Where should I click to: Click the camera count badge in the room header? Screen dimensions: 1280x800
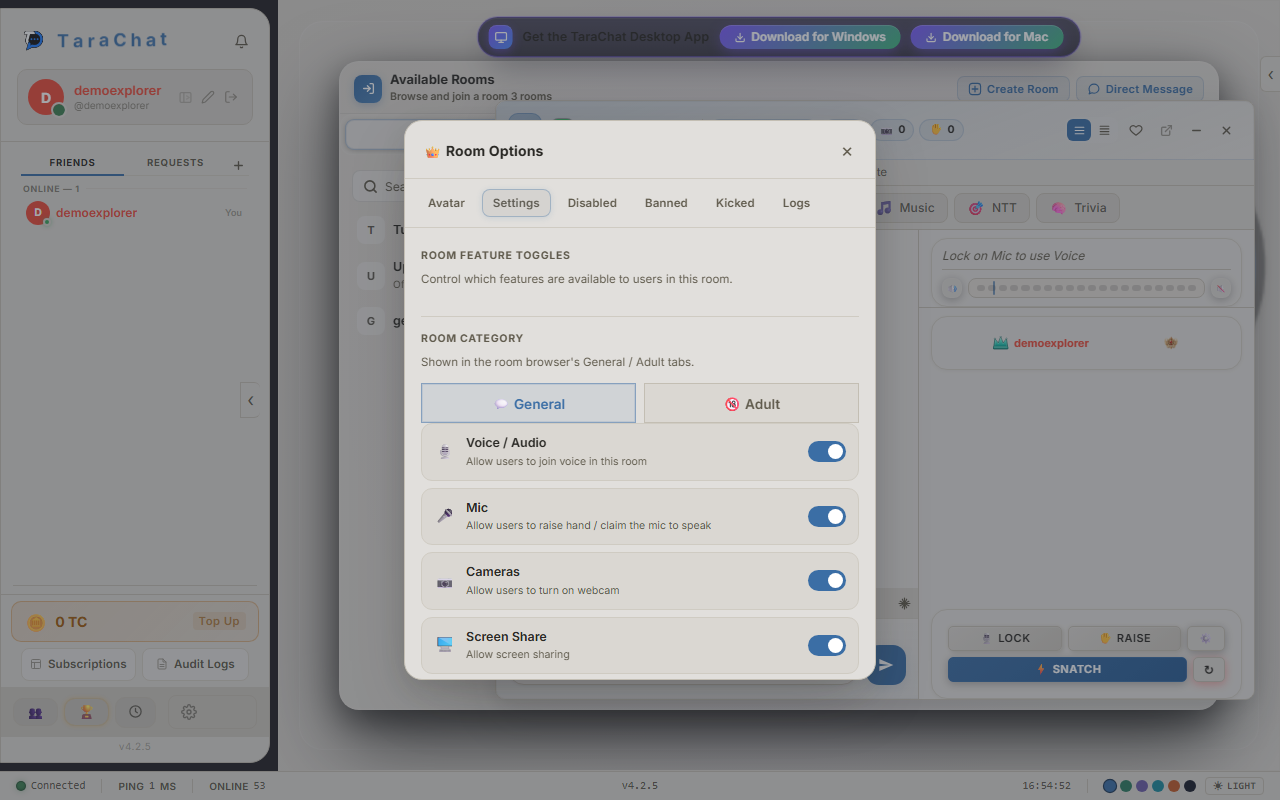893,129
